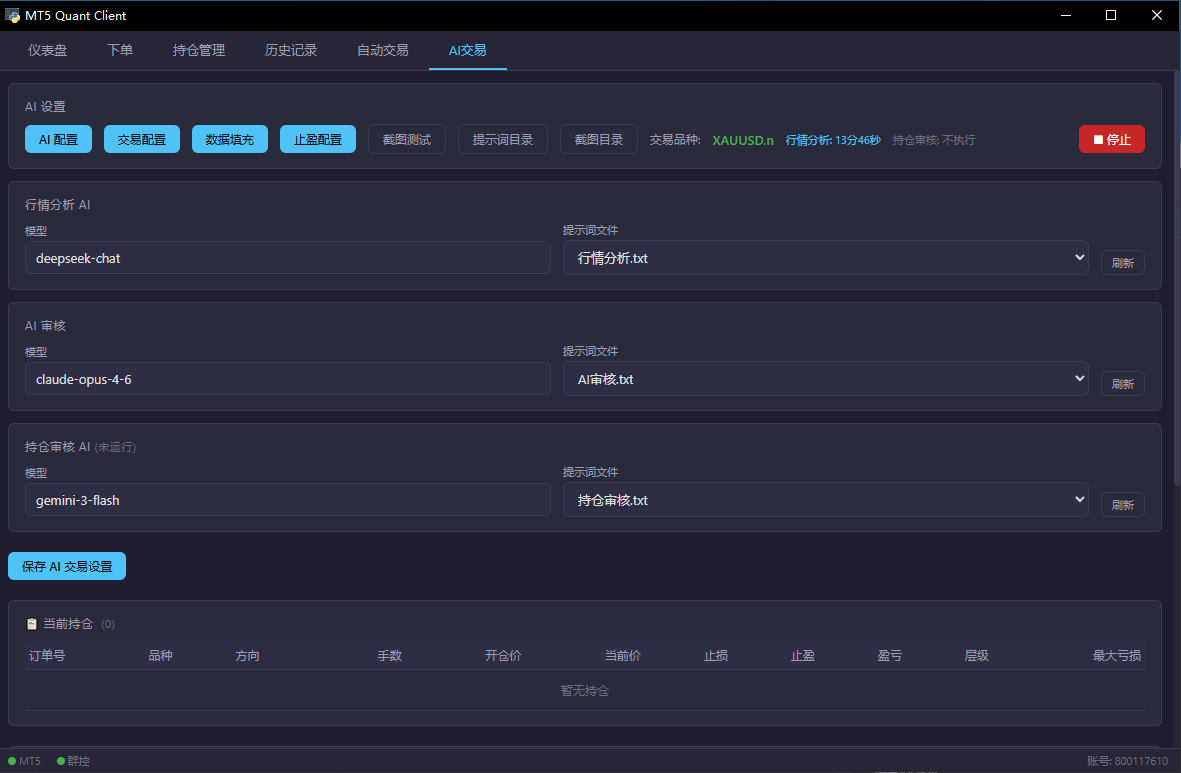The height and width of the screenshot is (773, 1181).
Task: Click the claude-opus-4-6 model field
Action: click(x=287, y=379)
